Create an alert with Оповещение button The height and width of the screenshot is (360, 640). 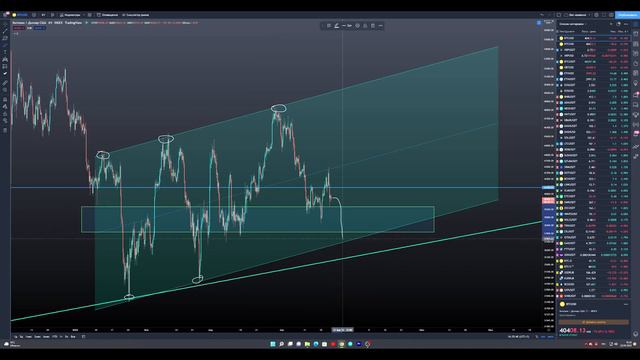click(x=107, y=15)
